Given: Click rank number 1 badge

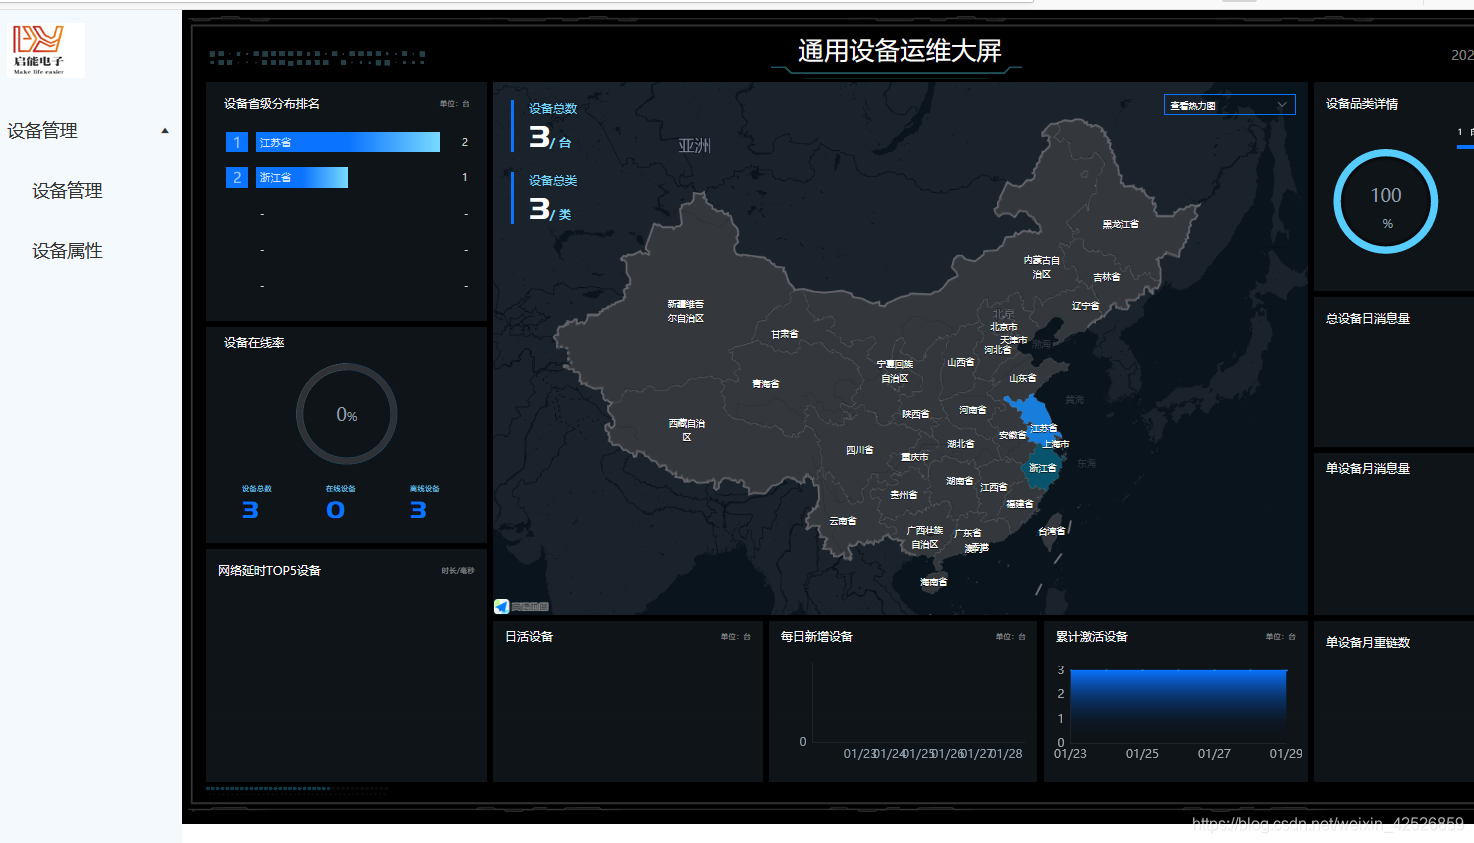Looking at the screenshot, I should [237, 142].
